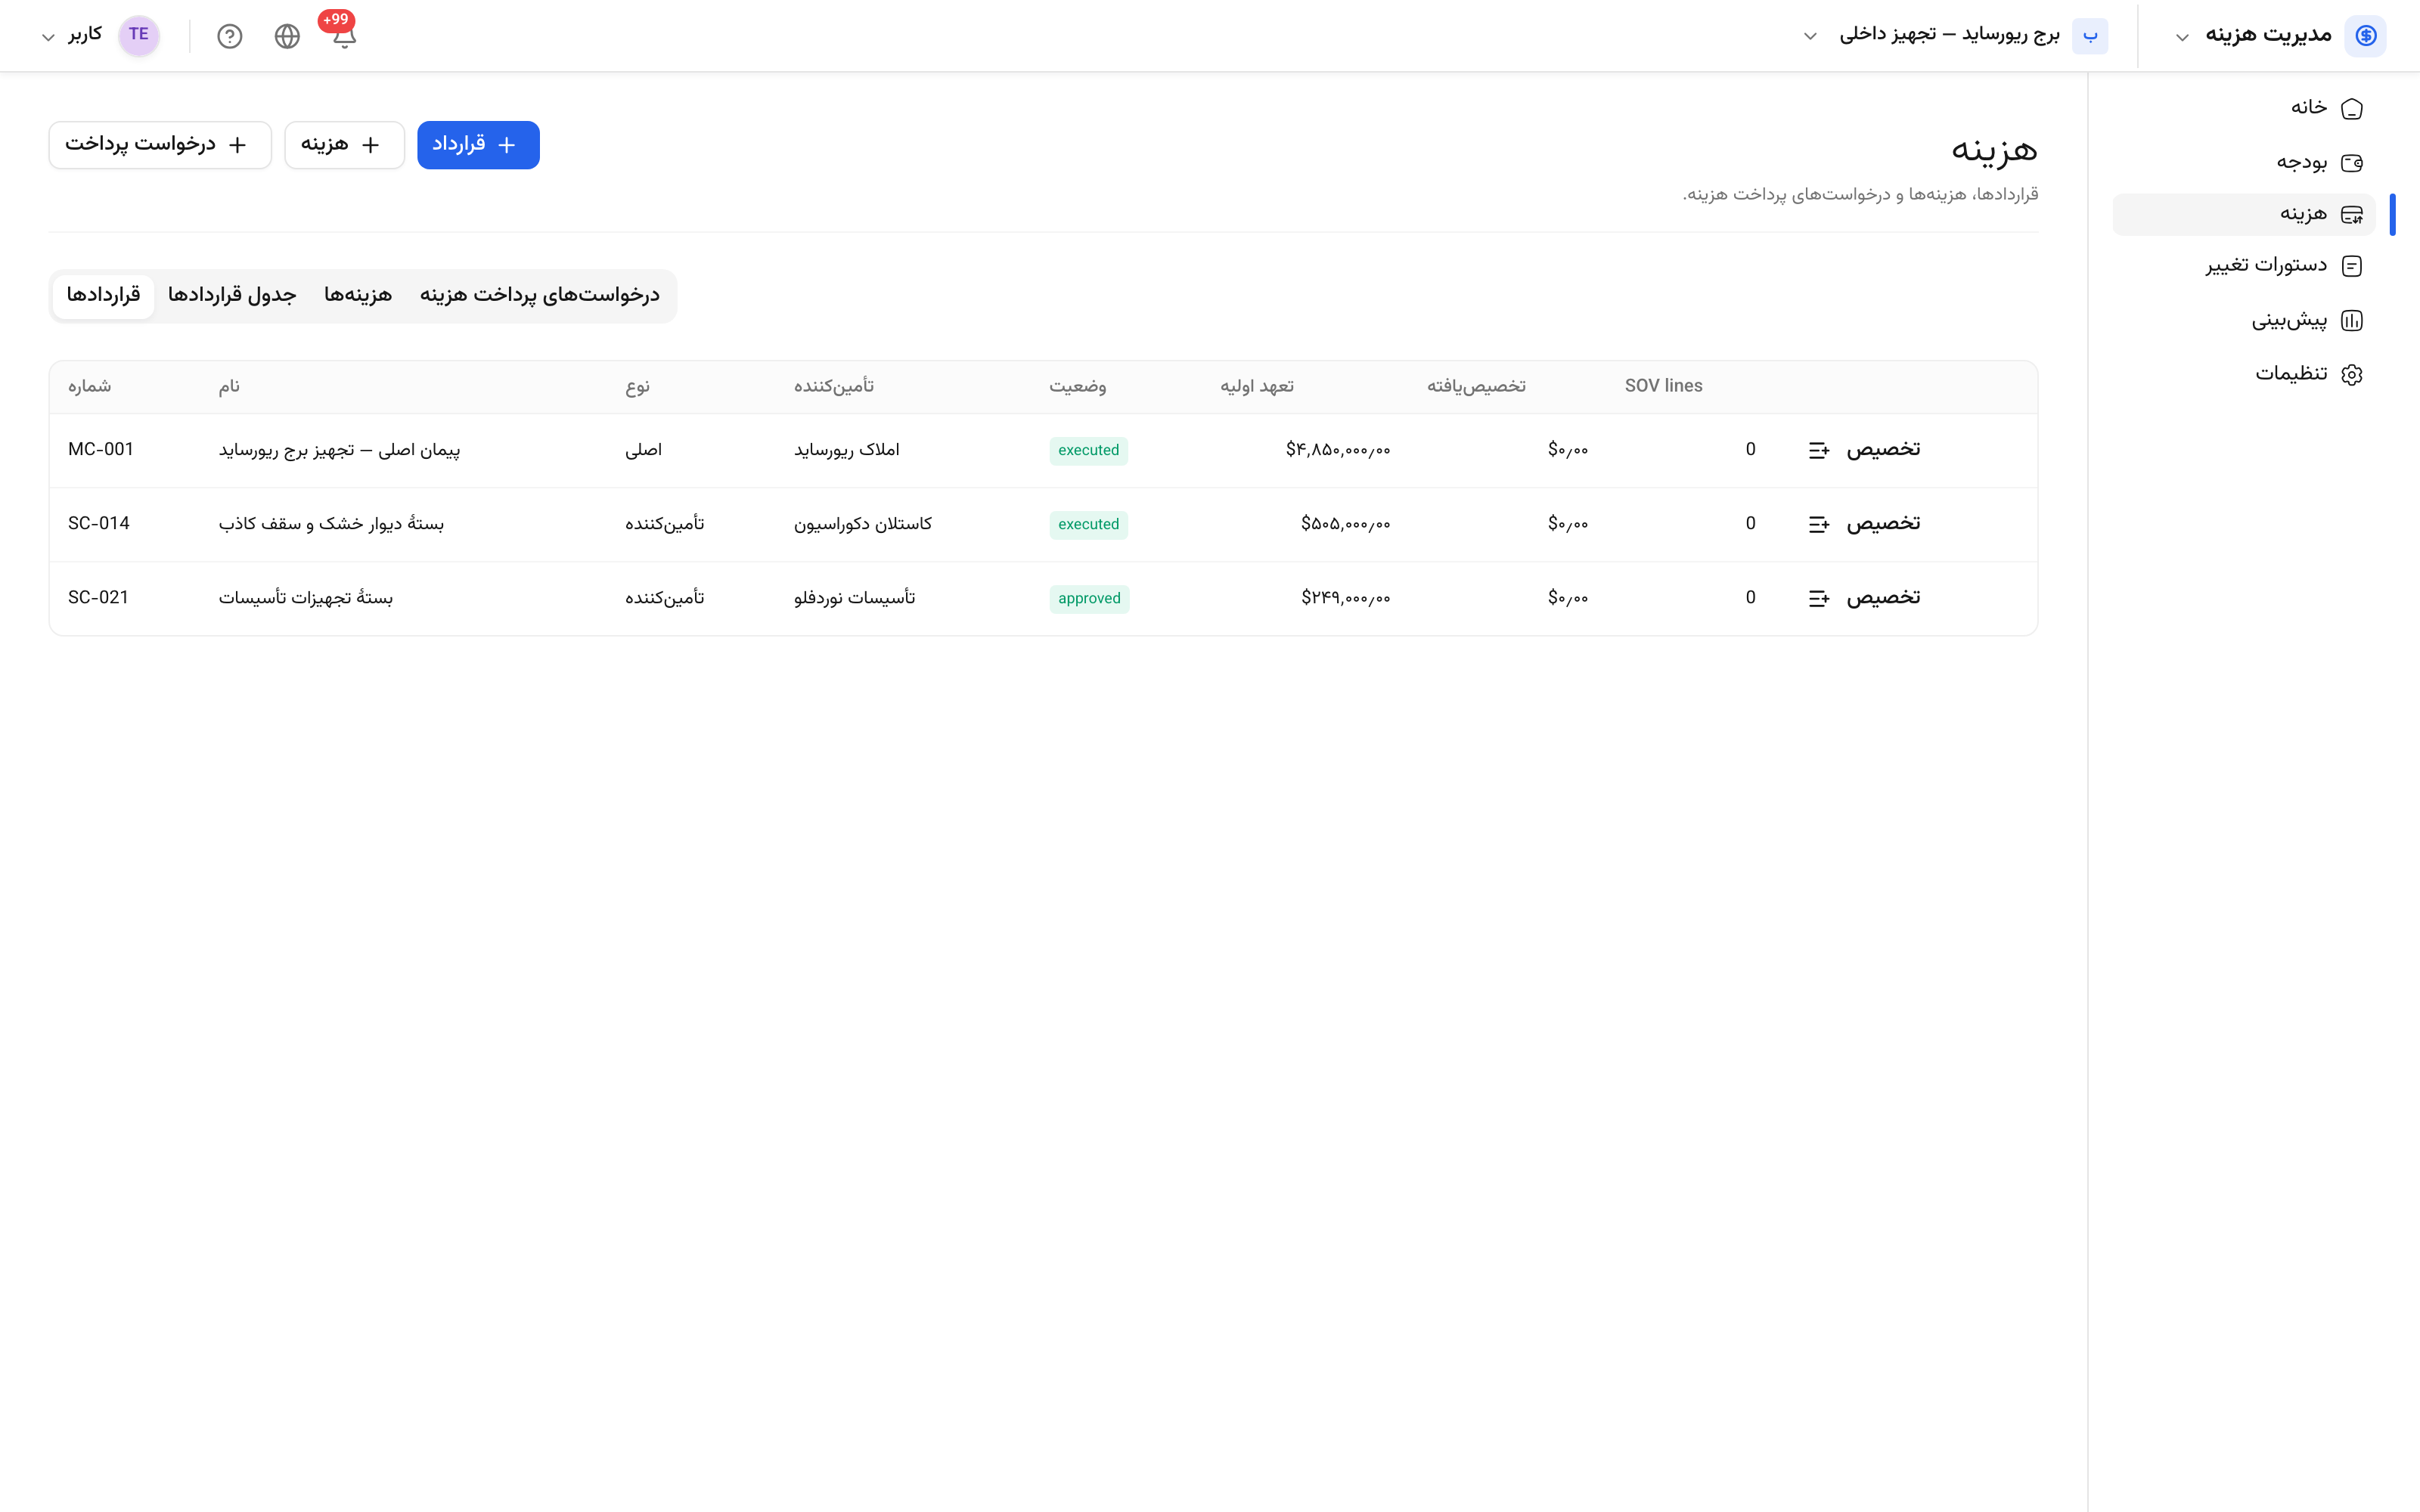Click the پیش‌بینی chart icon in the sidebar
Image resolution: width=2420 pixels, height=1512 pixels.
(x=2352, y=321)
